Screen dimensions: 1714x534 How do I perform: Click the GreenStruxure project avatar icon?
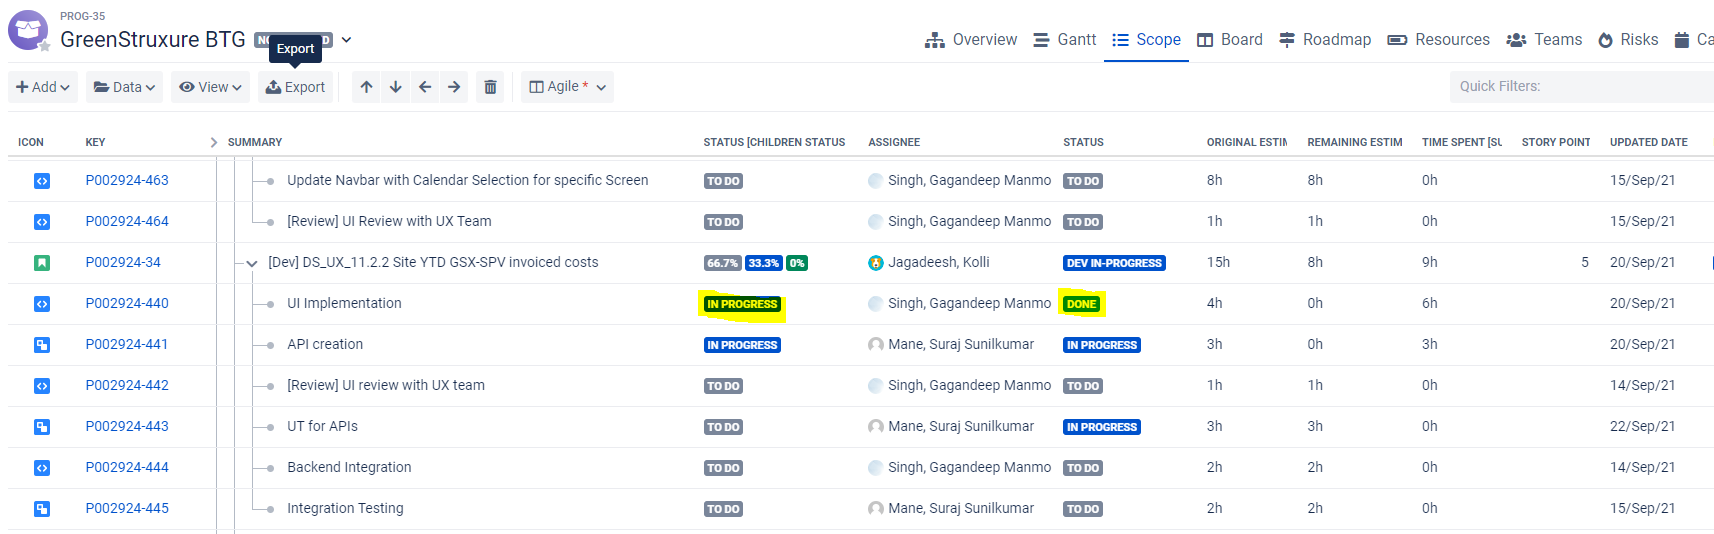[x=28, y=30]
